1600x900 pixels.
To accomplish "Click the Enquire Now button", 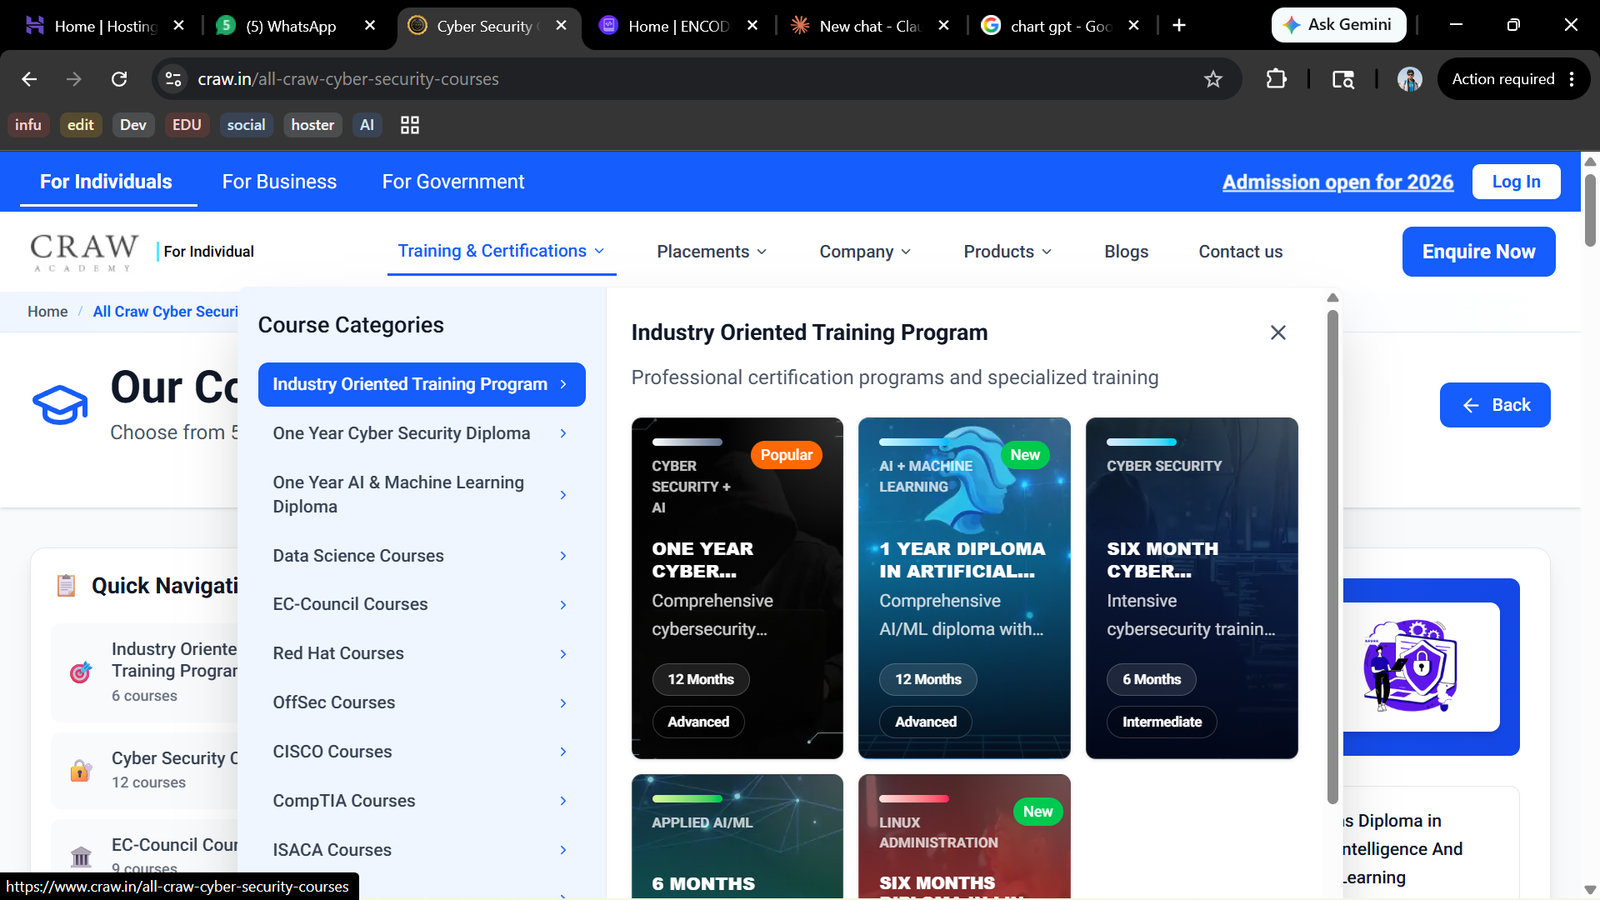I will click(x=1478, y=252).
